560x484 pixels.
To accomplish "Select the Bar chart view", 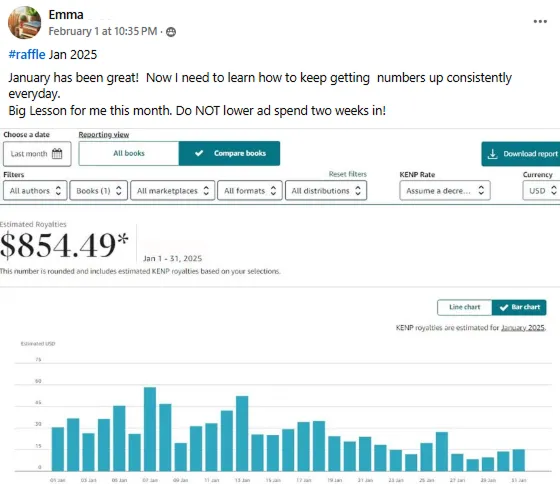I will [x=519, y=307].
